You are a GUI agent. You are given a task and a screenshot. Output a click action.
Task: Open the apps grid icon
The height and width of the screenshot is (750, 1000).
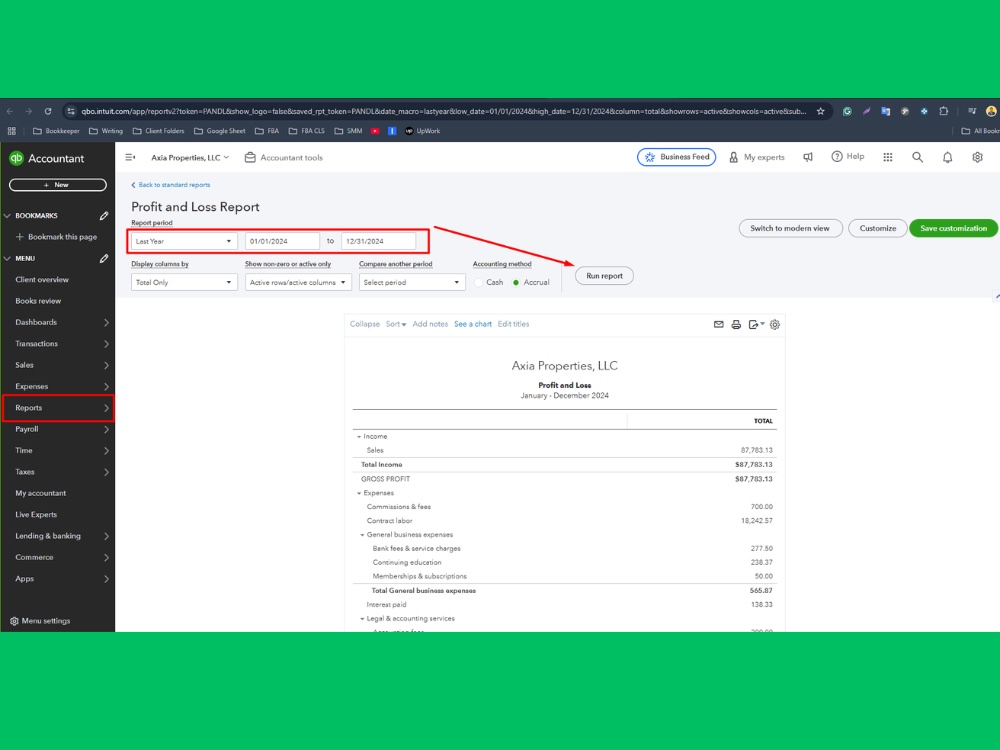coord(888,157)
